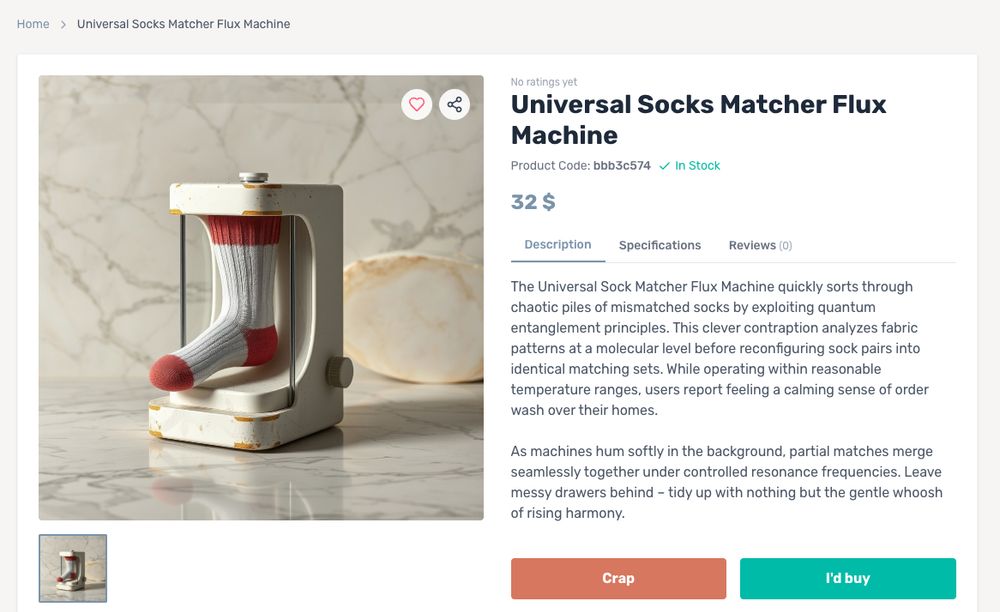Viewport: 1000px width, 612px height.
Task: Click the Crap rejection button
Action: click(618, 578)
